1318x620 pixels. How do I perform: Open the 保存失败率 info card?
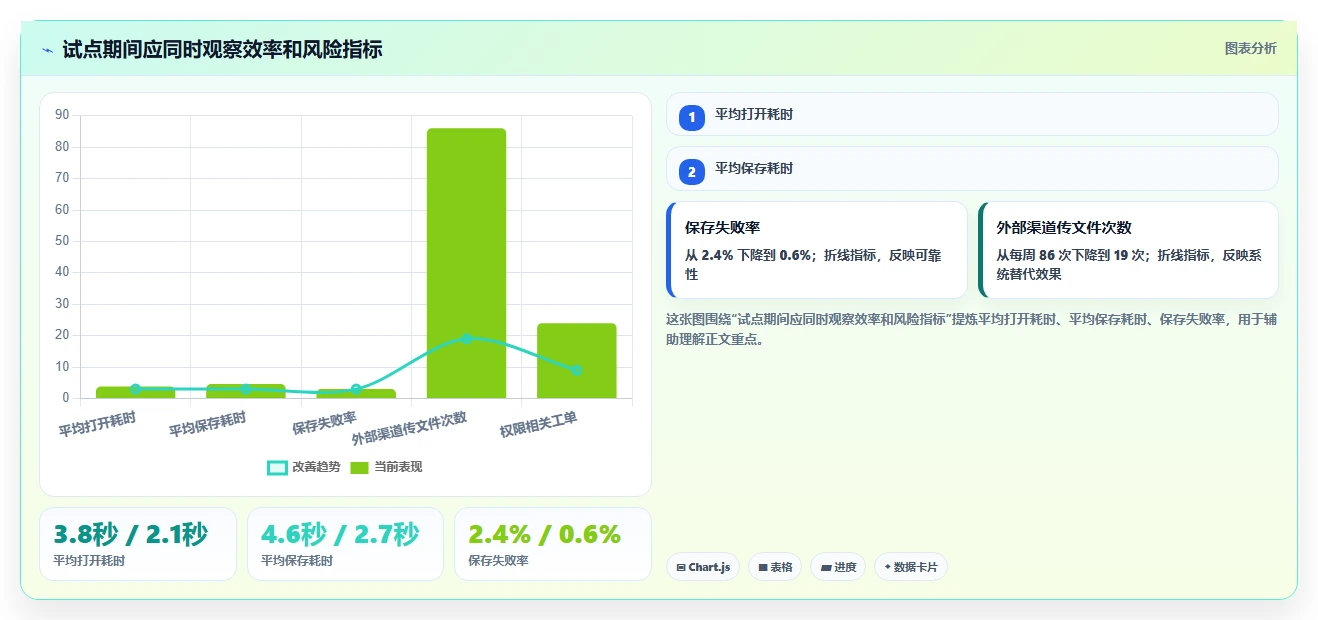(x=817, y=250)
